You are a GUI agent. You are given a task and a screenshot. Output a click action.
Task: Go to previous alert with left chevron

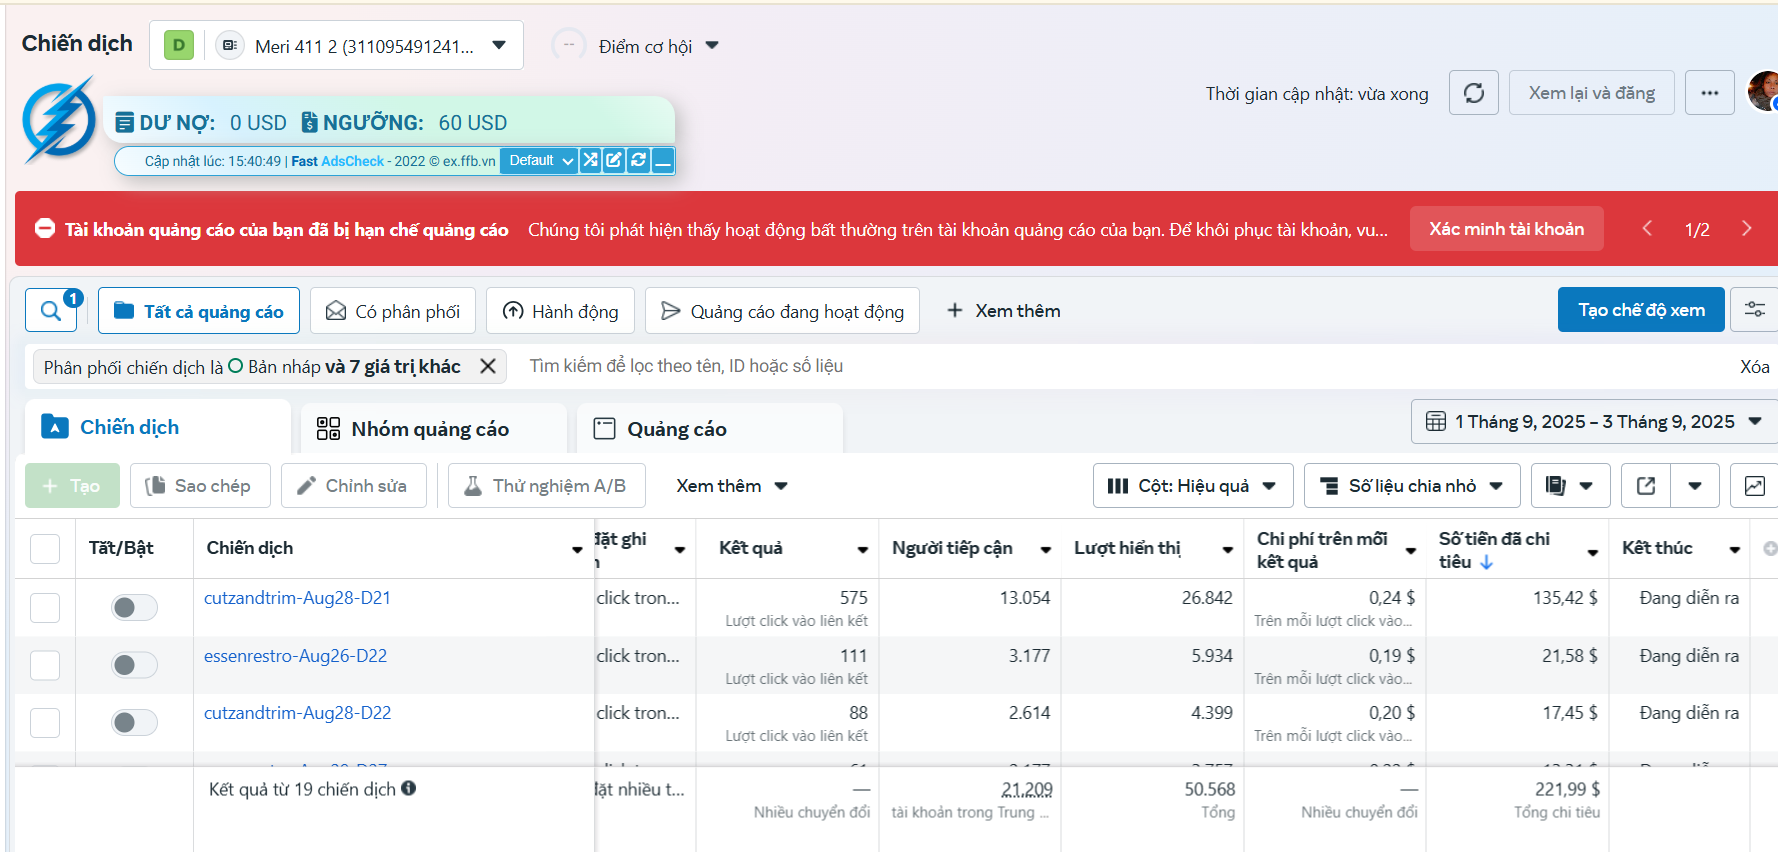coord(1647,229)
